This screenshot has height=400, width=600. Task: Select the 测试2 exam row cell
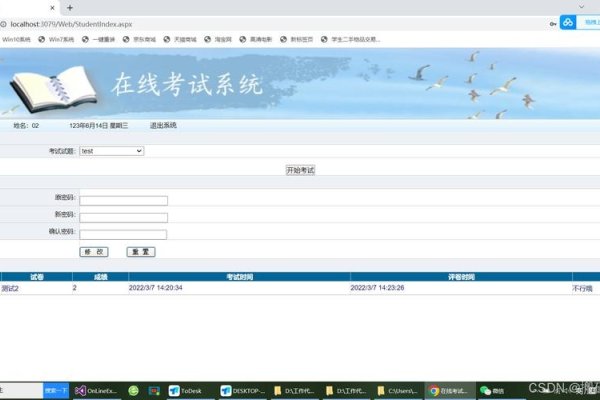(10, 289)
